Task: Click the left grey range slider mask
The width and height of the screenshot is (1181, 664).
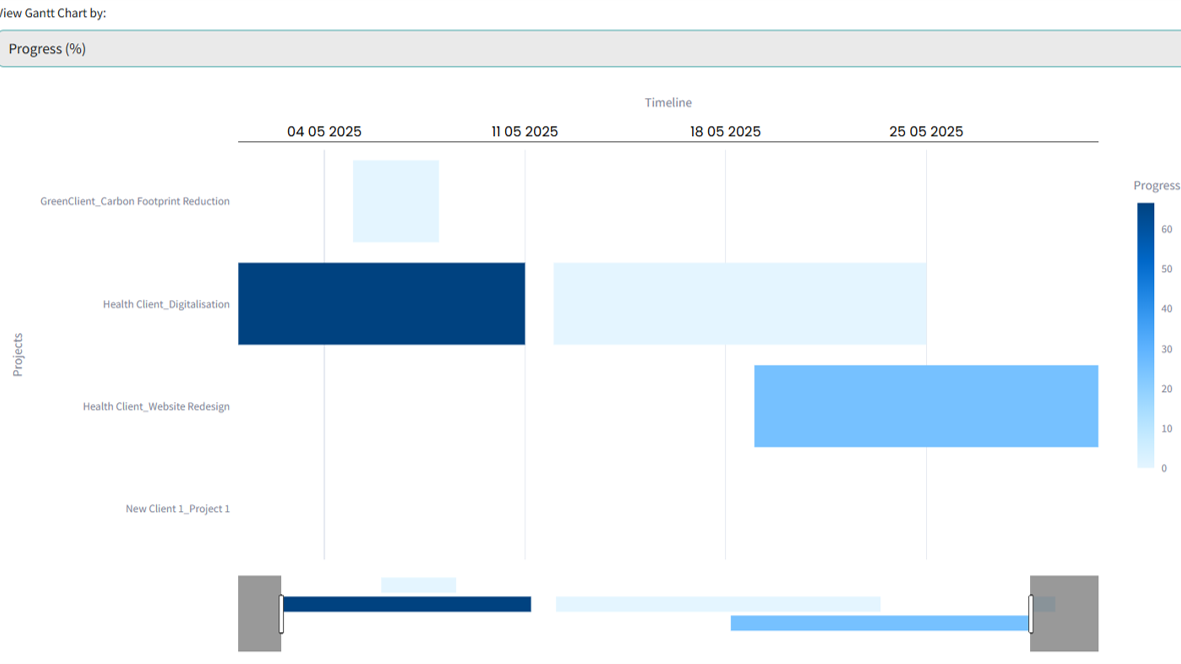Action: 259,613
